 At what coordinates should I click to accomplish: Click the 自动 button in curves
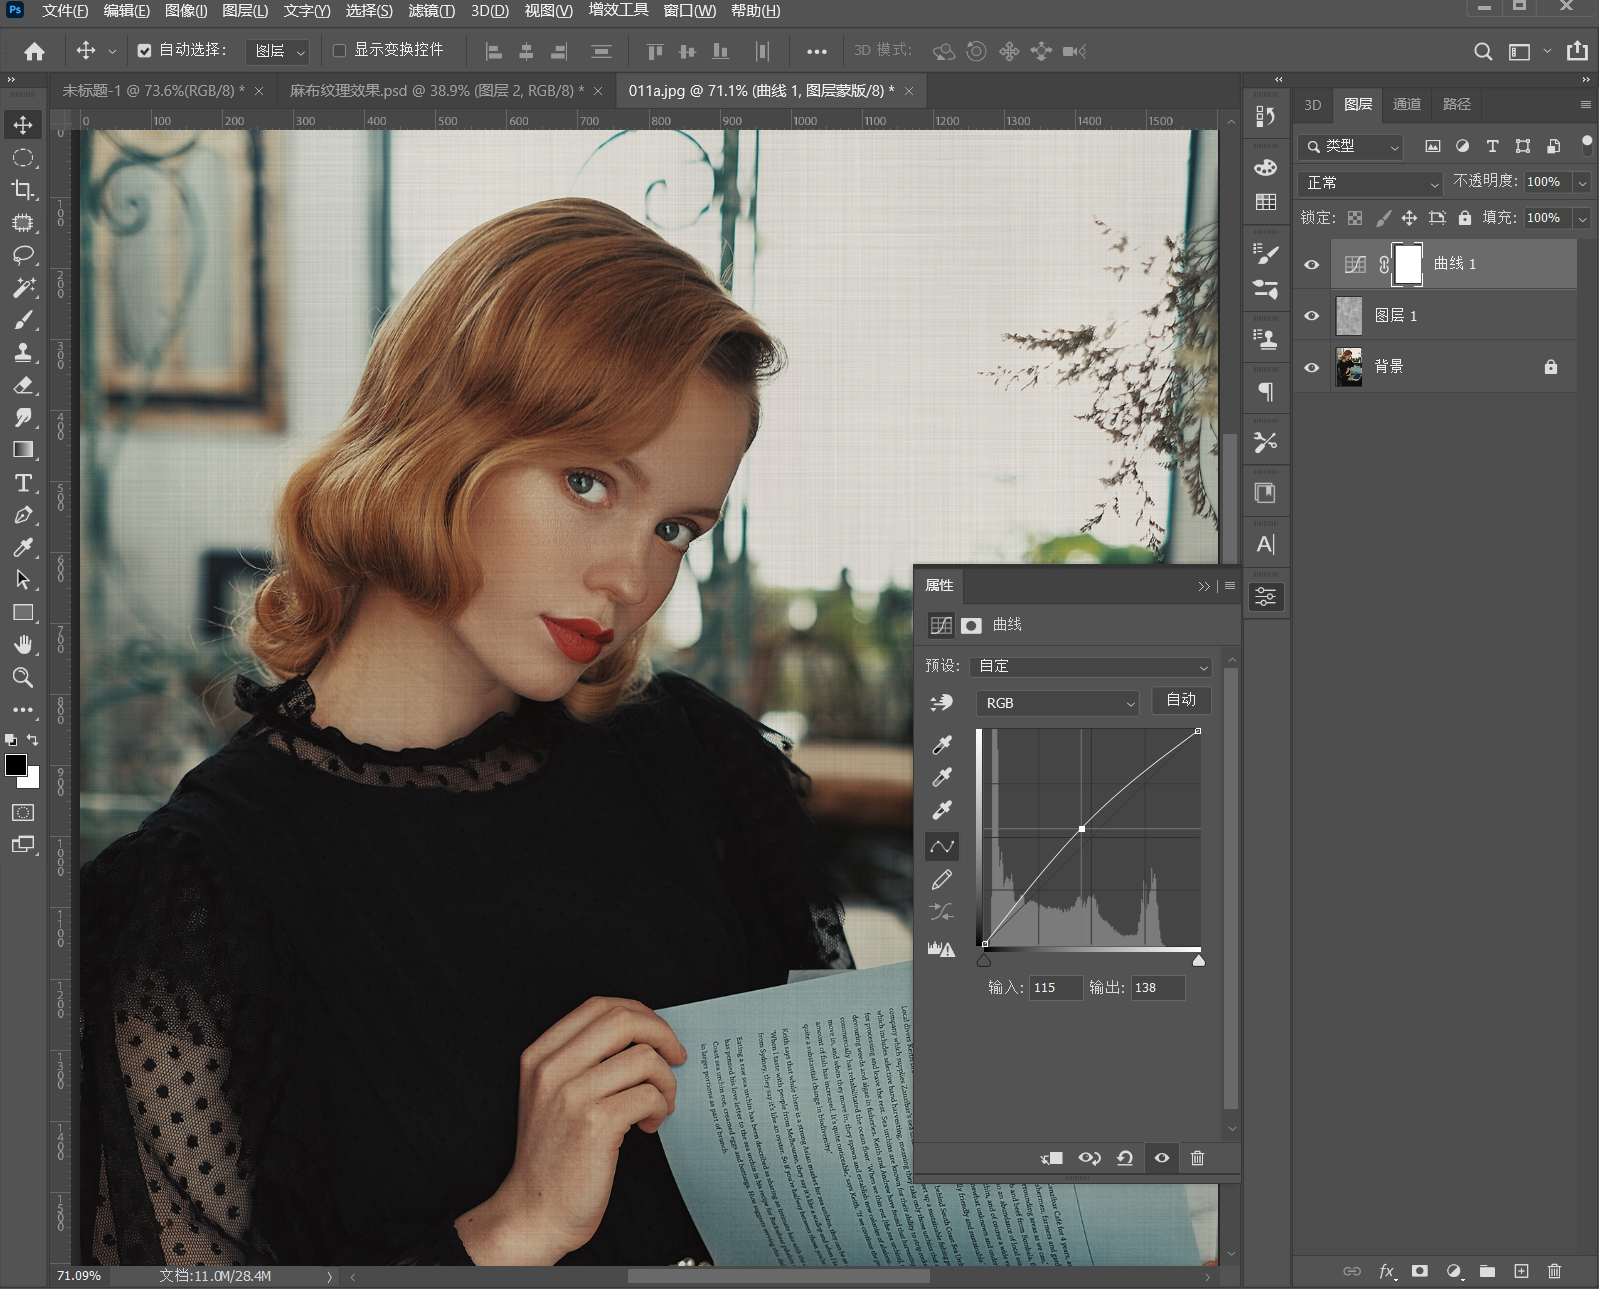pos(1181,700)
